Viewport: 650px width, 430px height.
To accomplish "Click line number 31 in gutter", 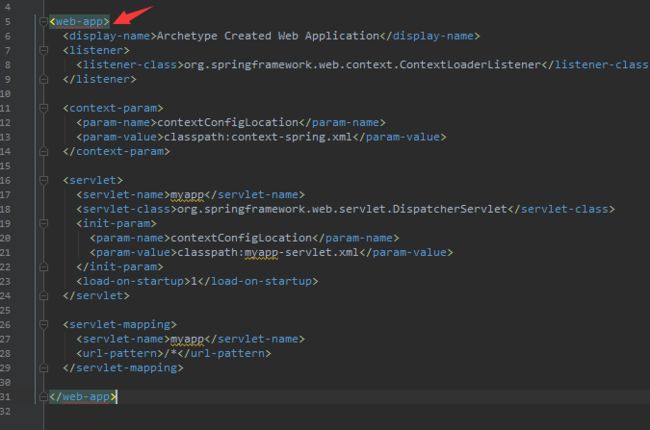I will click(x=5, y=397).
